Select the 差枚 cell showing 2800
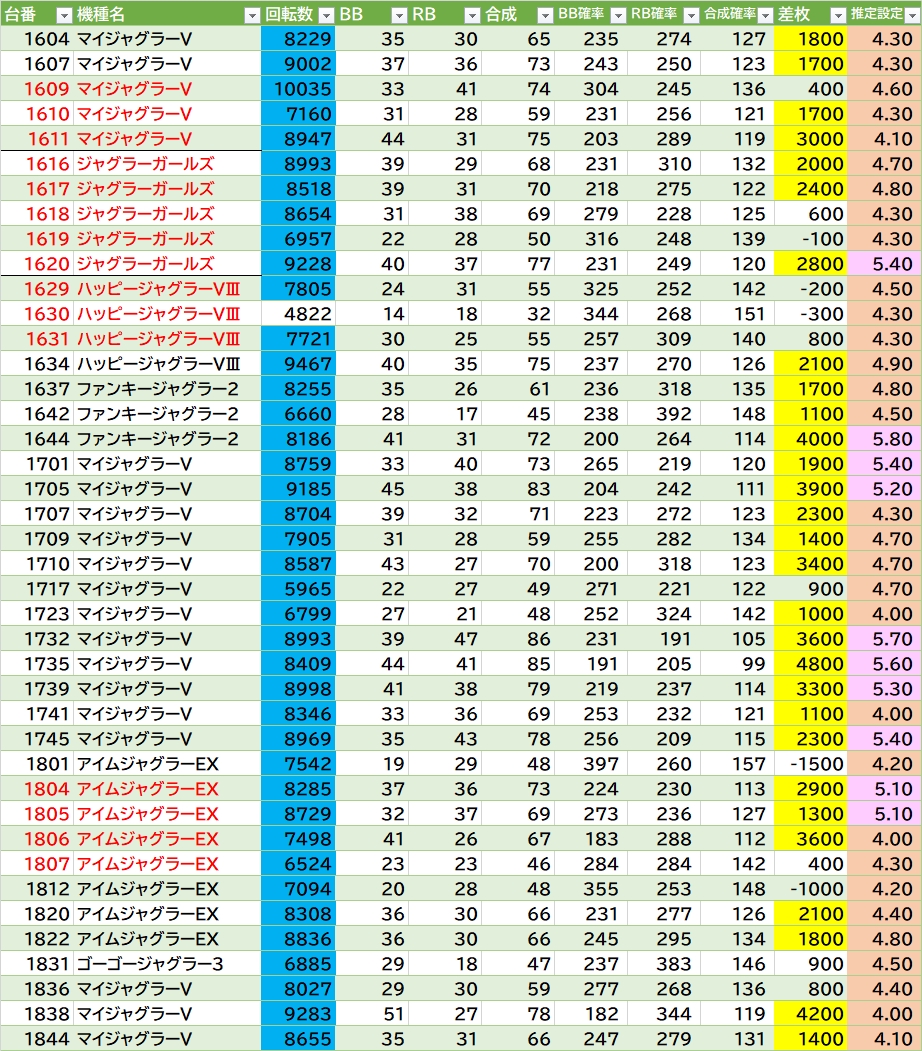Viewport: 922px width, 1051px height. [811, 263]
